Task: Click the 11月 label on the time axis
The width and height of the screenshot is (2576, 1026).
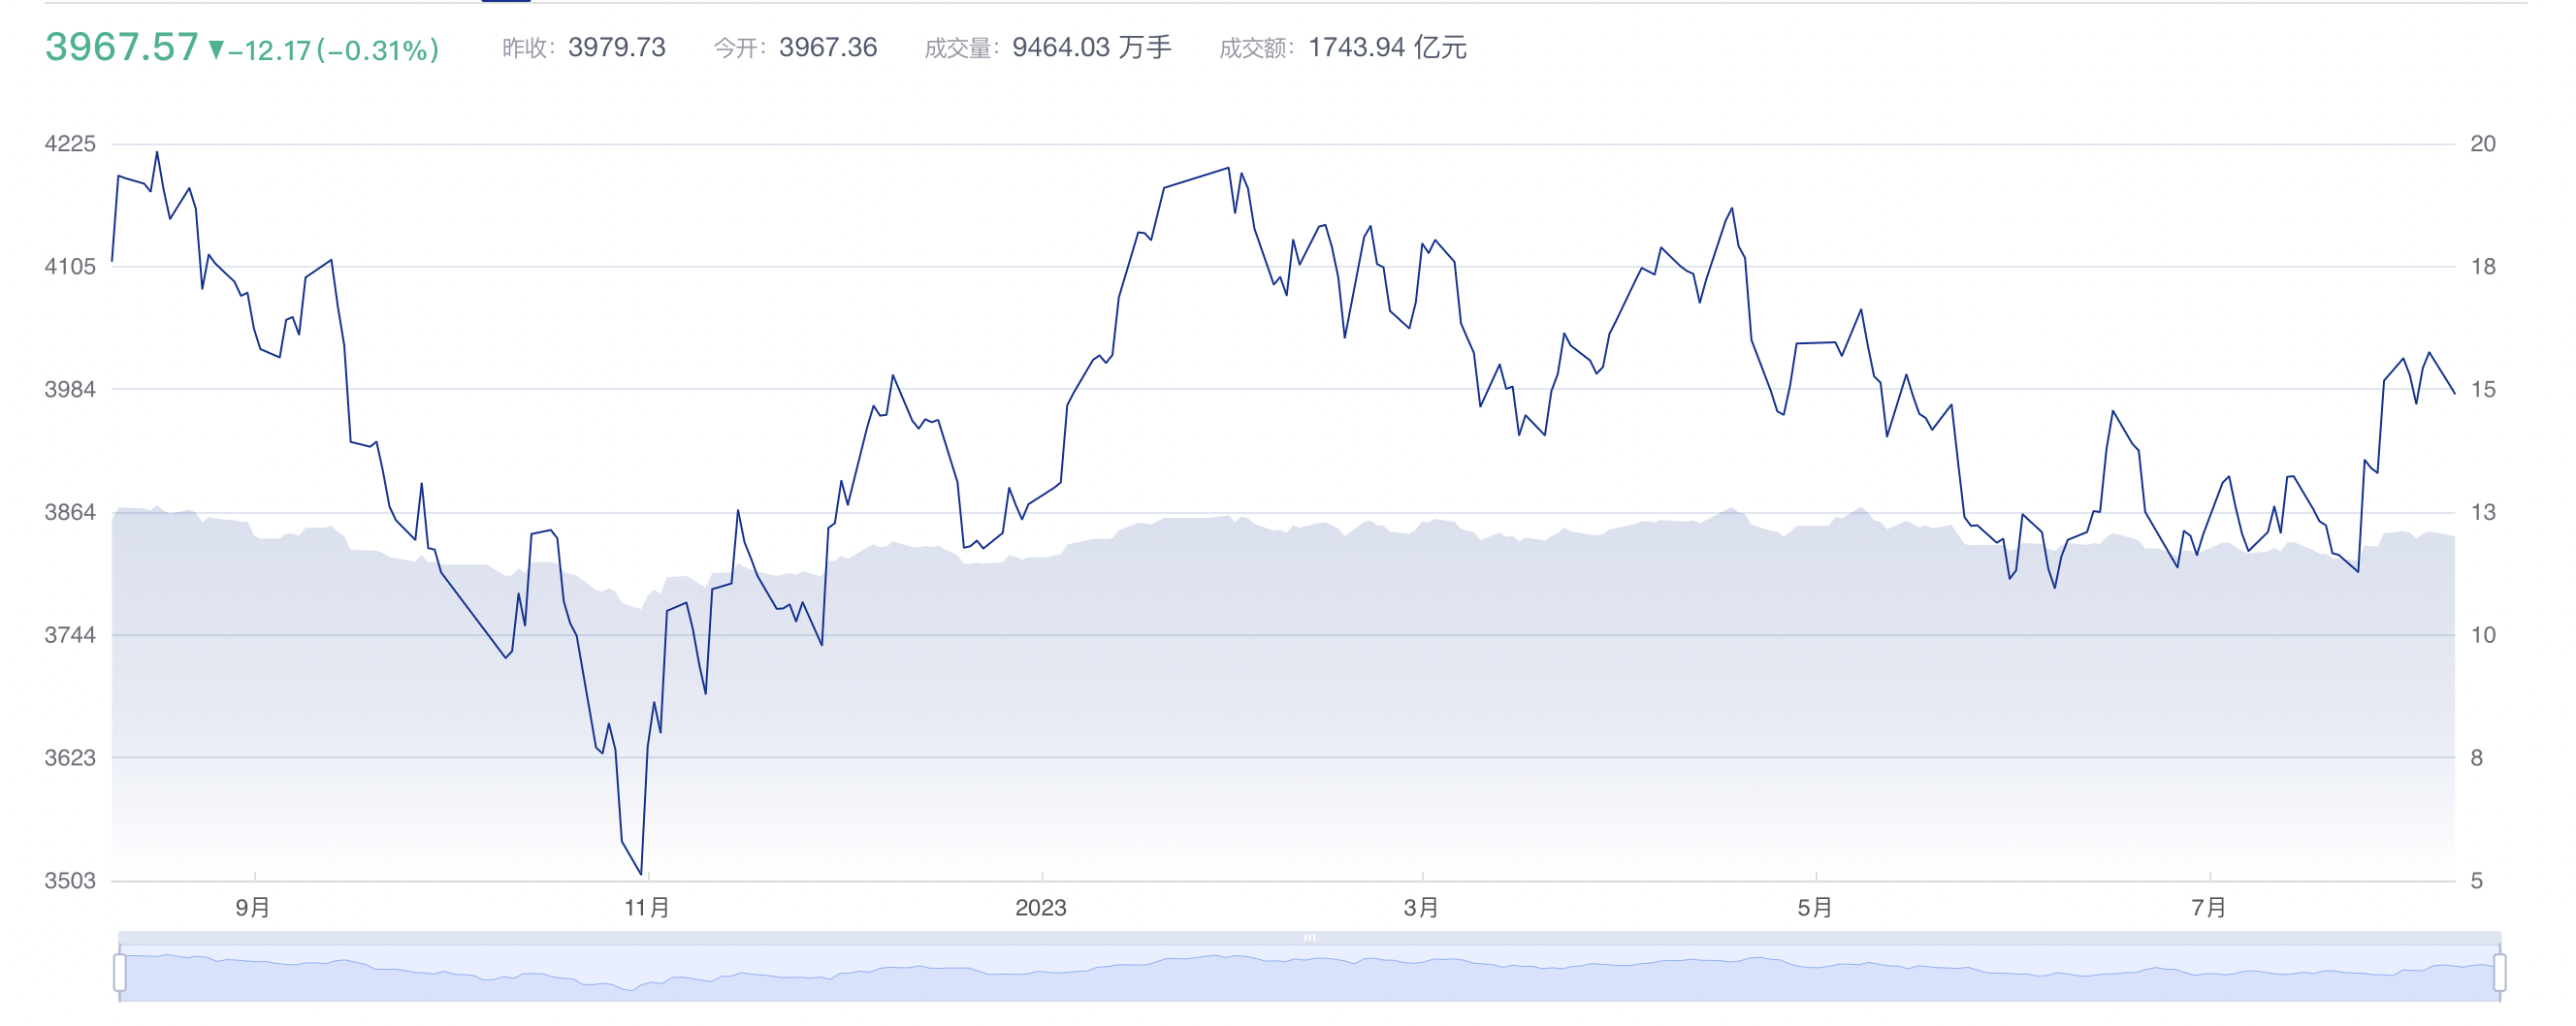Action: click(647, 907)
